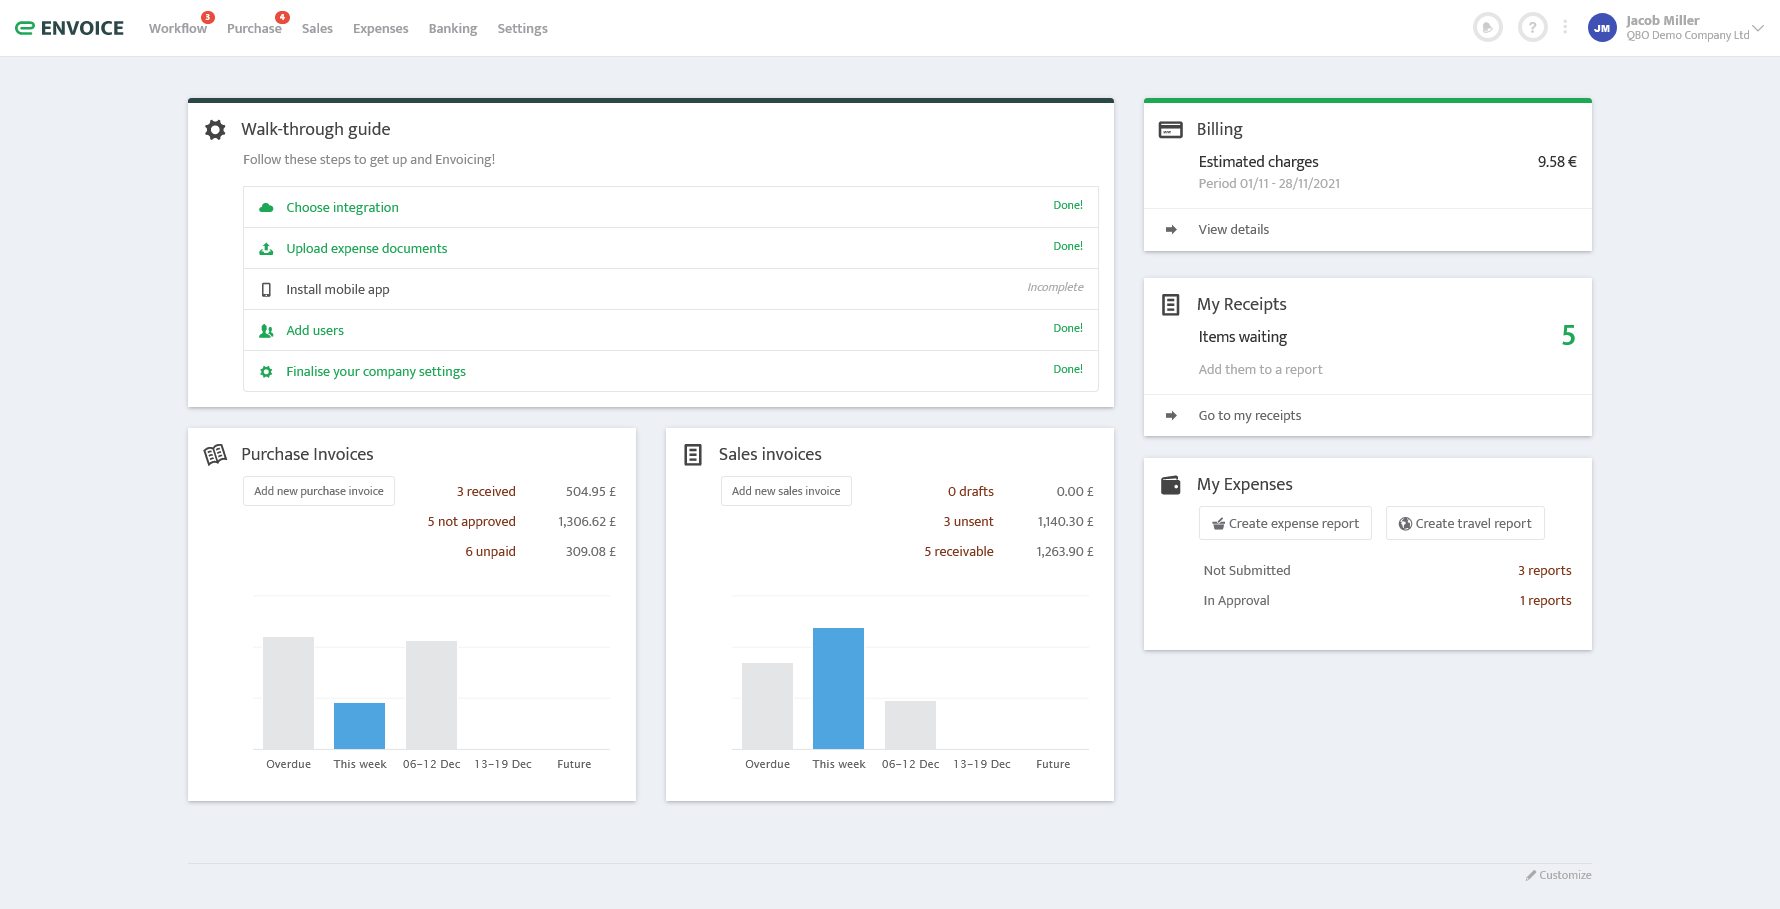Follow the Go to my receipts link
This screenshot has height=909, width=1780.
(x=1249, y=416)
